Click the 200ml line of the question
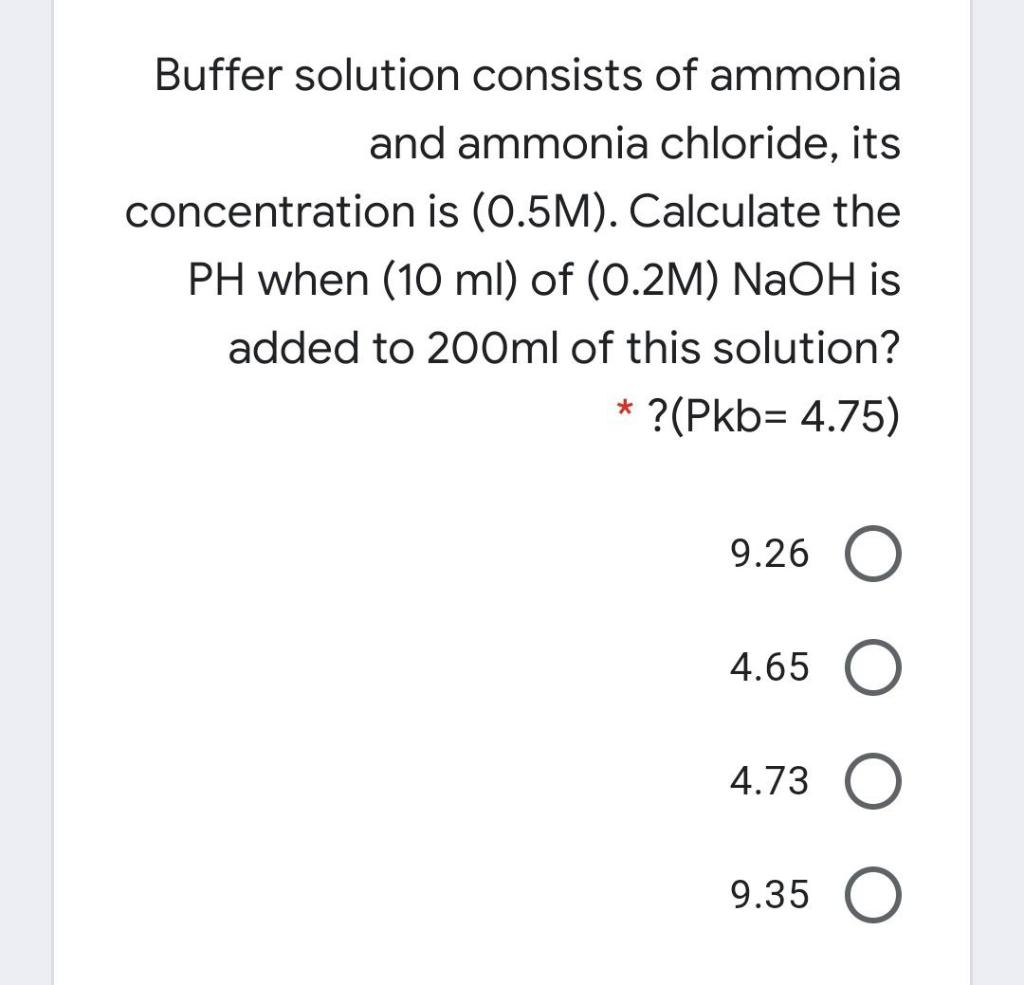 (566, 347)
